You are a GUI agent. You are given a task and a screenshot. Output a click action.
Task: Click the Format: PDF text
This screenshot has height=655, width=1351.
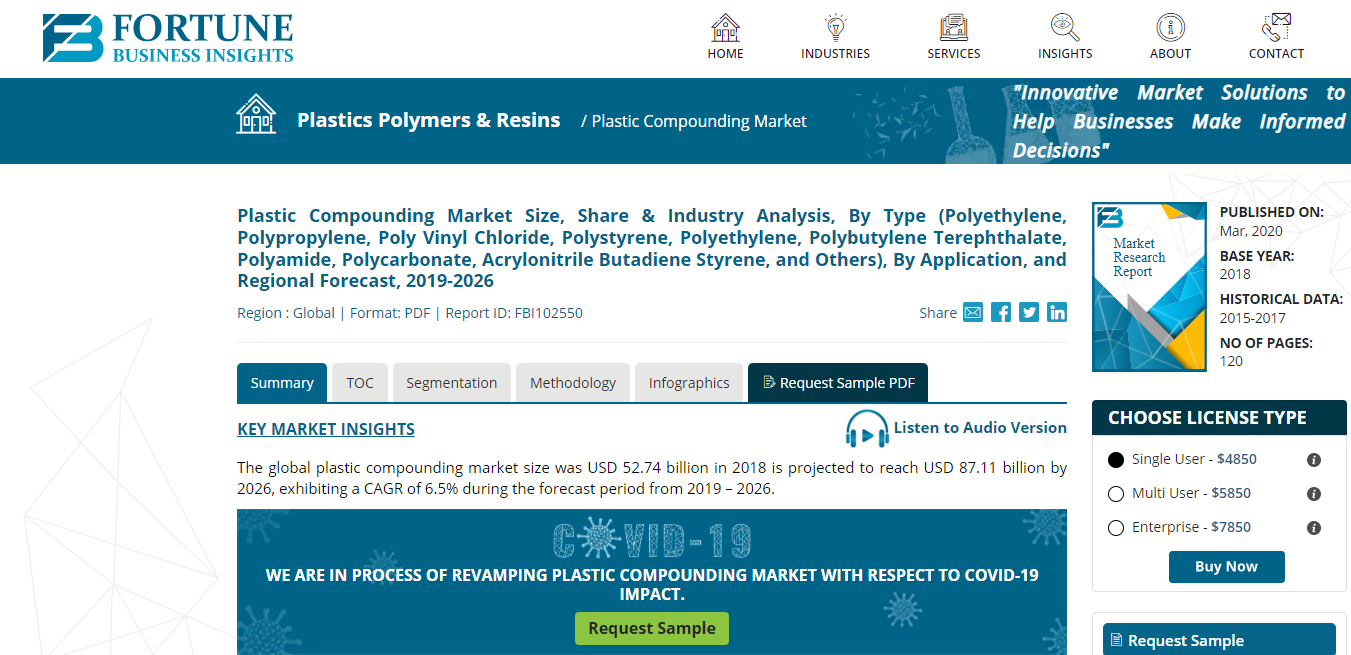[390, 313]
